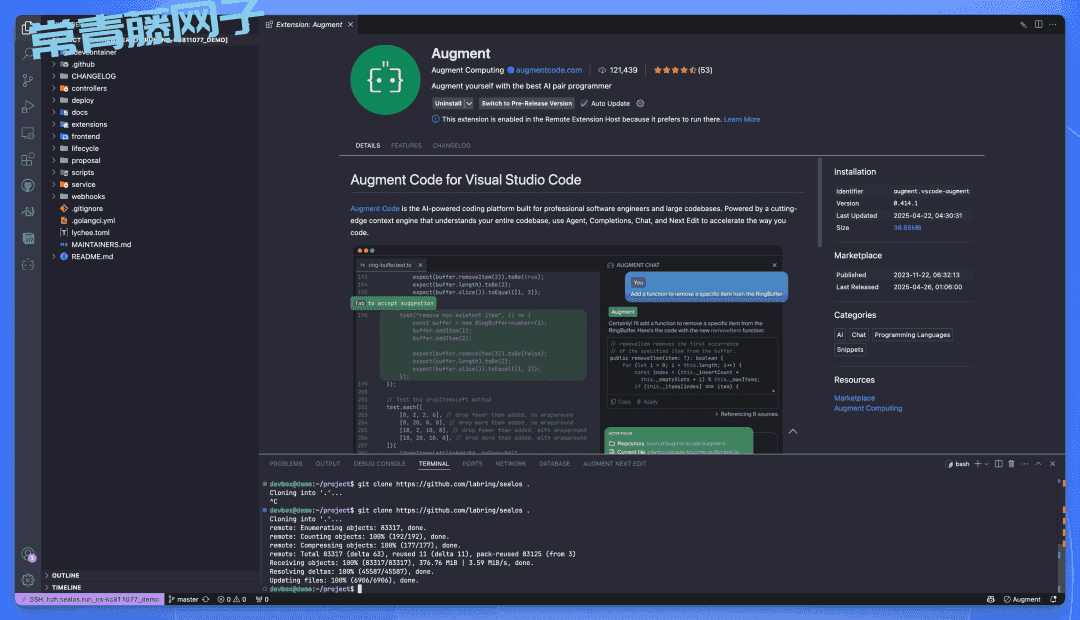The width and height of the screenshot is (1080, 620).
Task: Select the bash terminal instance label
Action: 957,464
